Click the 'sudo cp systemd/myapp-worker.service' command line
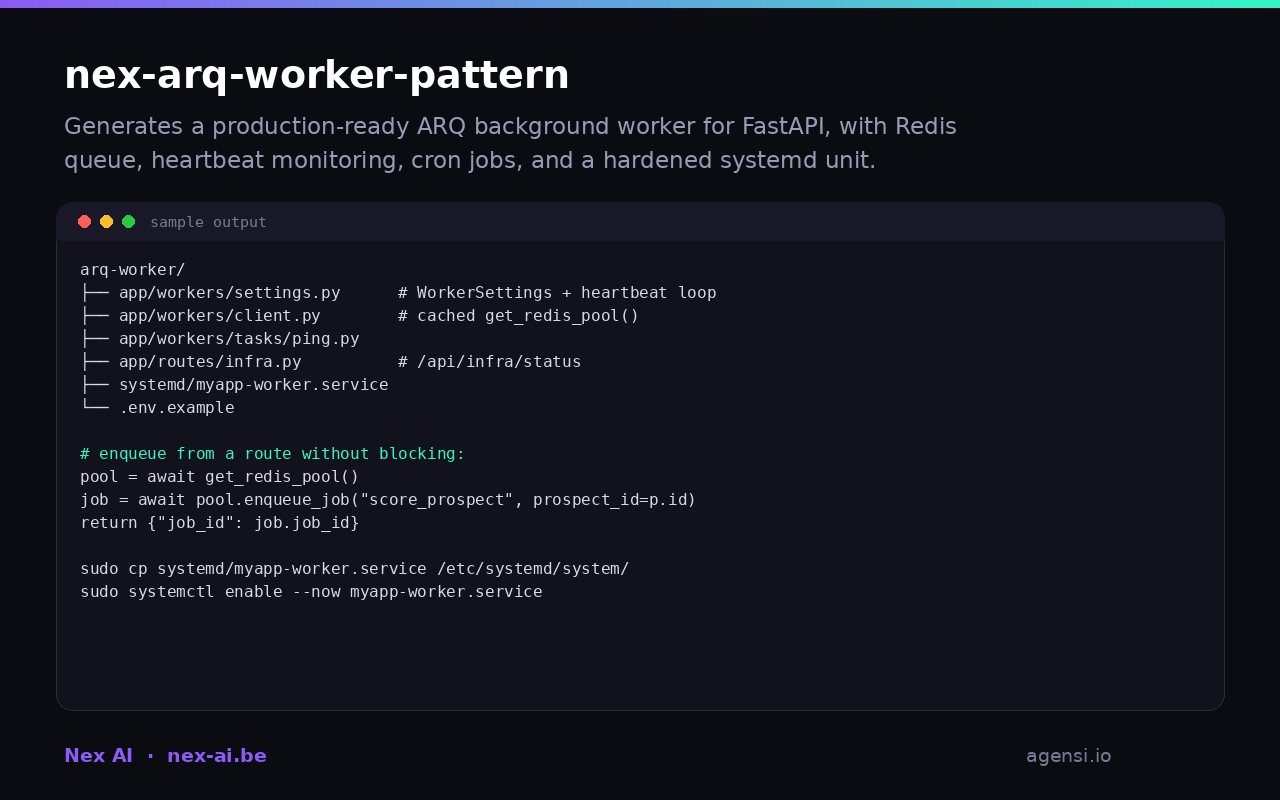Image resolution: width=1280 pixels, height=800 pixels. 354,569
